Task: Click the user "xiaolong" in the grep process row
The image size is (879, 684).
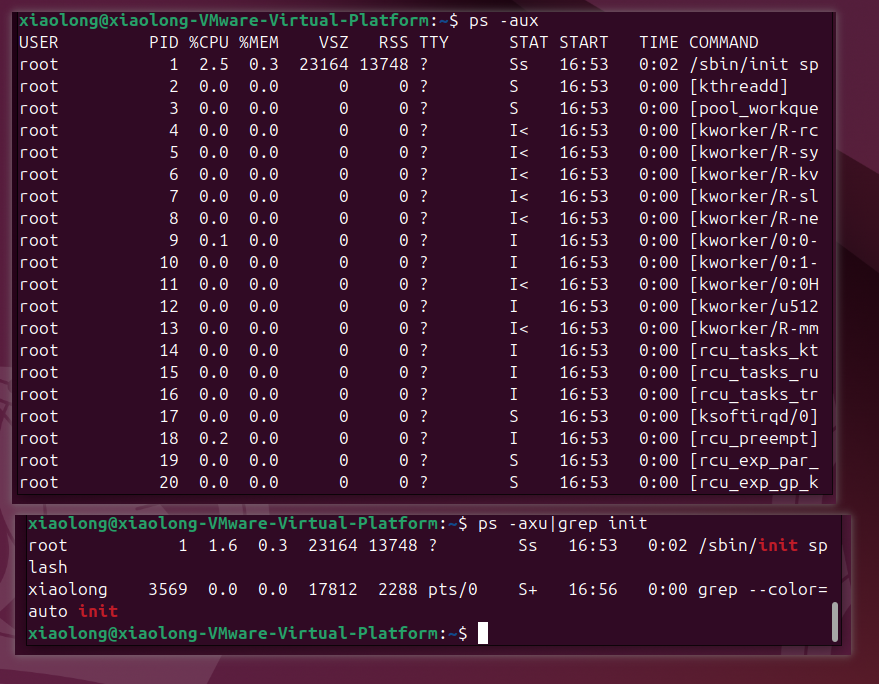Action: coord(68,589)
